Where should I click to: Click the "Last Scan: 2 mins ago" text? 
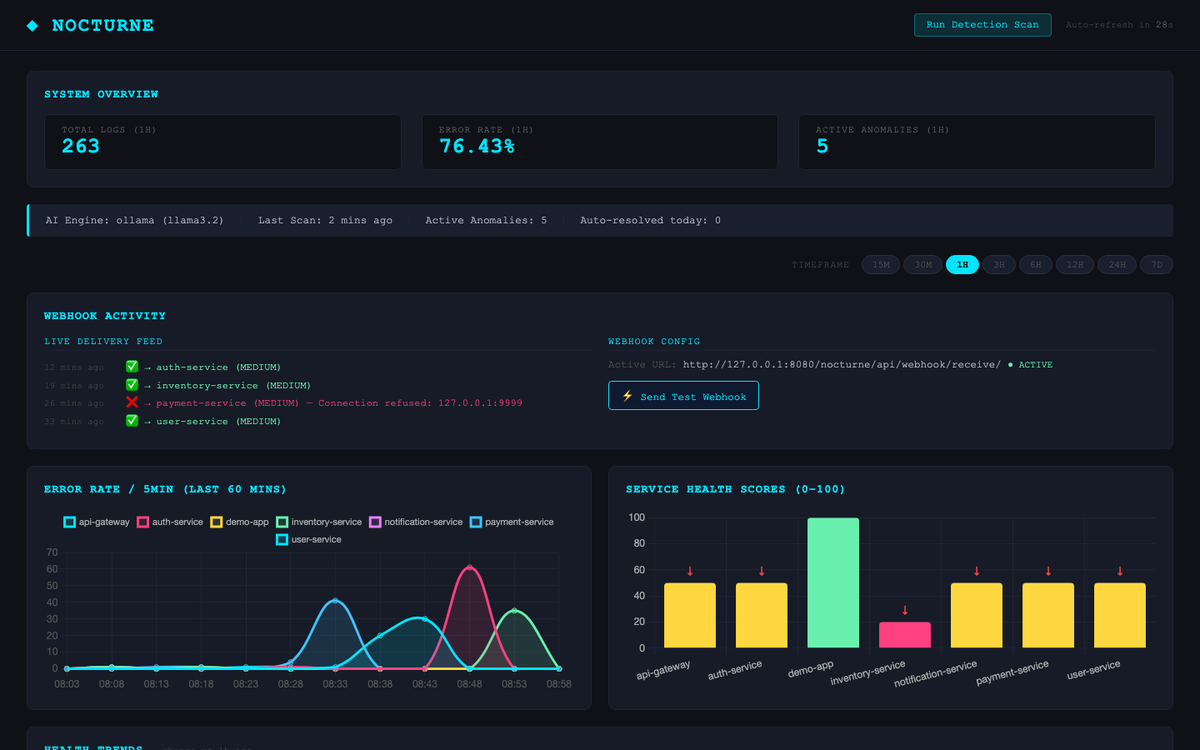pyautogui.click(x=325, y=220)
